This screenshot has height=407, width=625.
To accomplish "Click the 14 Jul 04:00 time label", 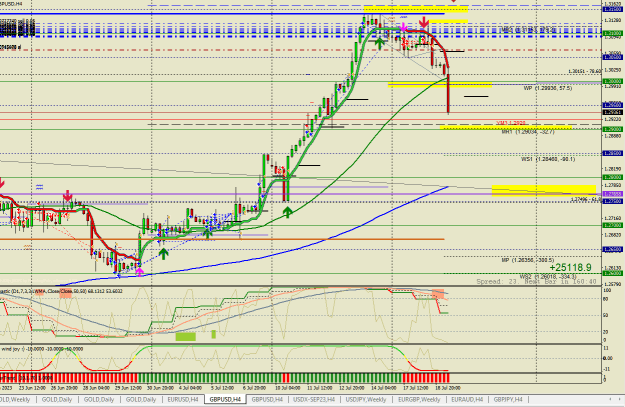I will pyautogui.click(x=384, y=387).
